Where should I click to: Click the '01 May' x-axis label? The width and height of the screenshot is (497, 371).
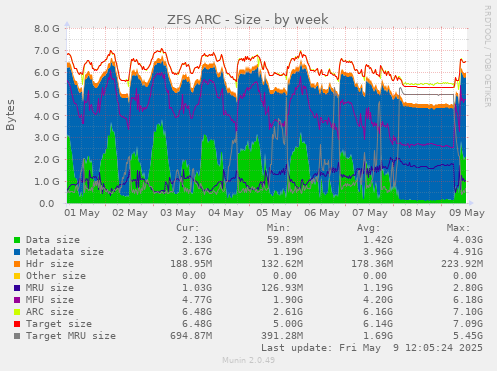point(82,213)
